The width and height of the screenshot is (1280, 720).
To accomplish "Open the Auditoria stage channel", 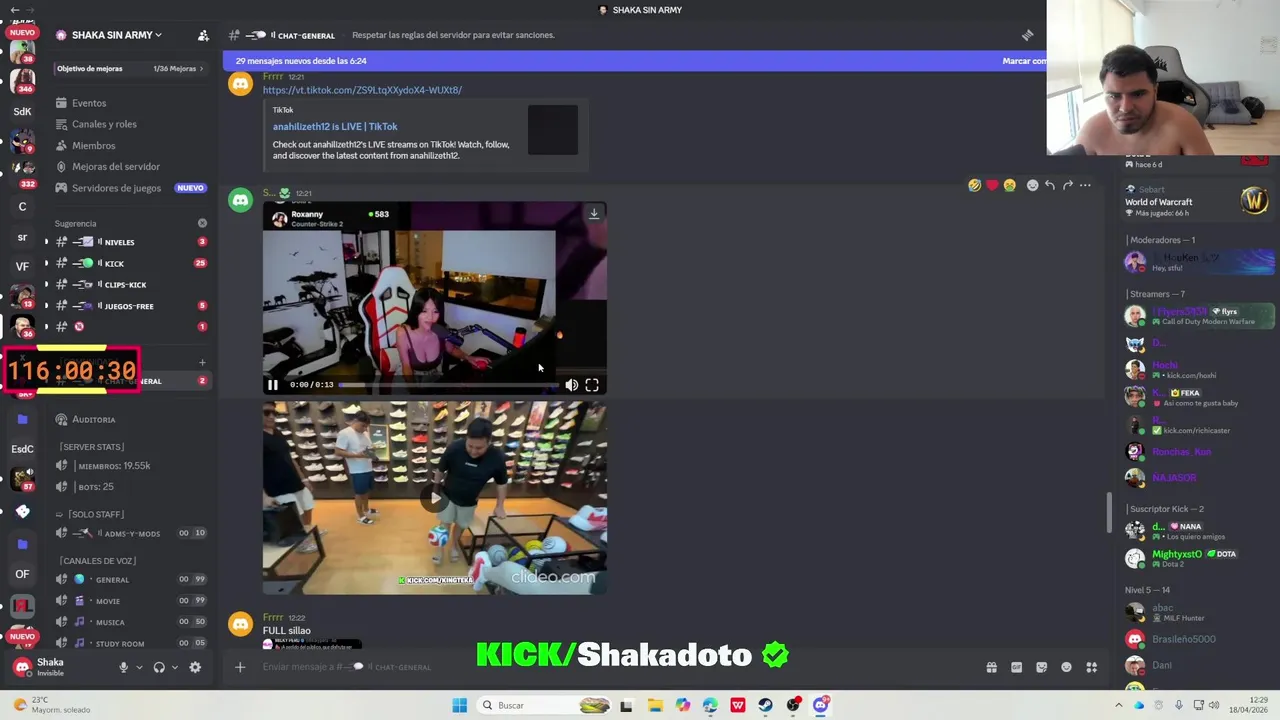I will (x=130, y=420).
